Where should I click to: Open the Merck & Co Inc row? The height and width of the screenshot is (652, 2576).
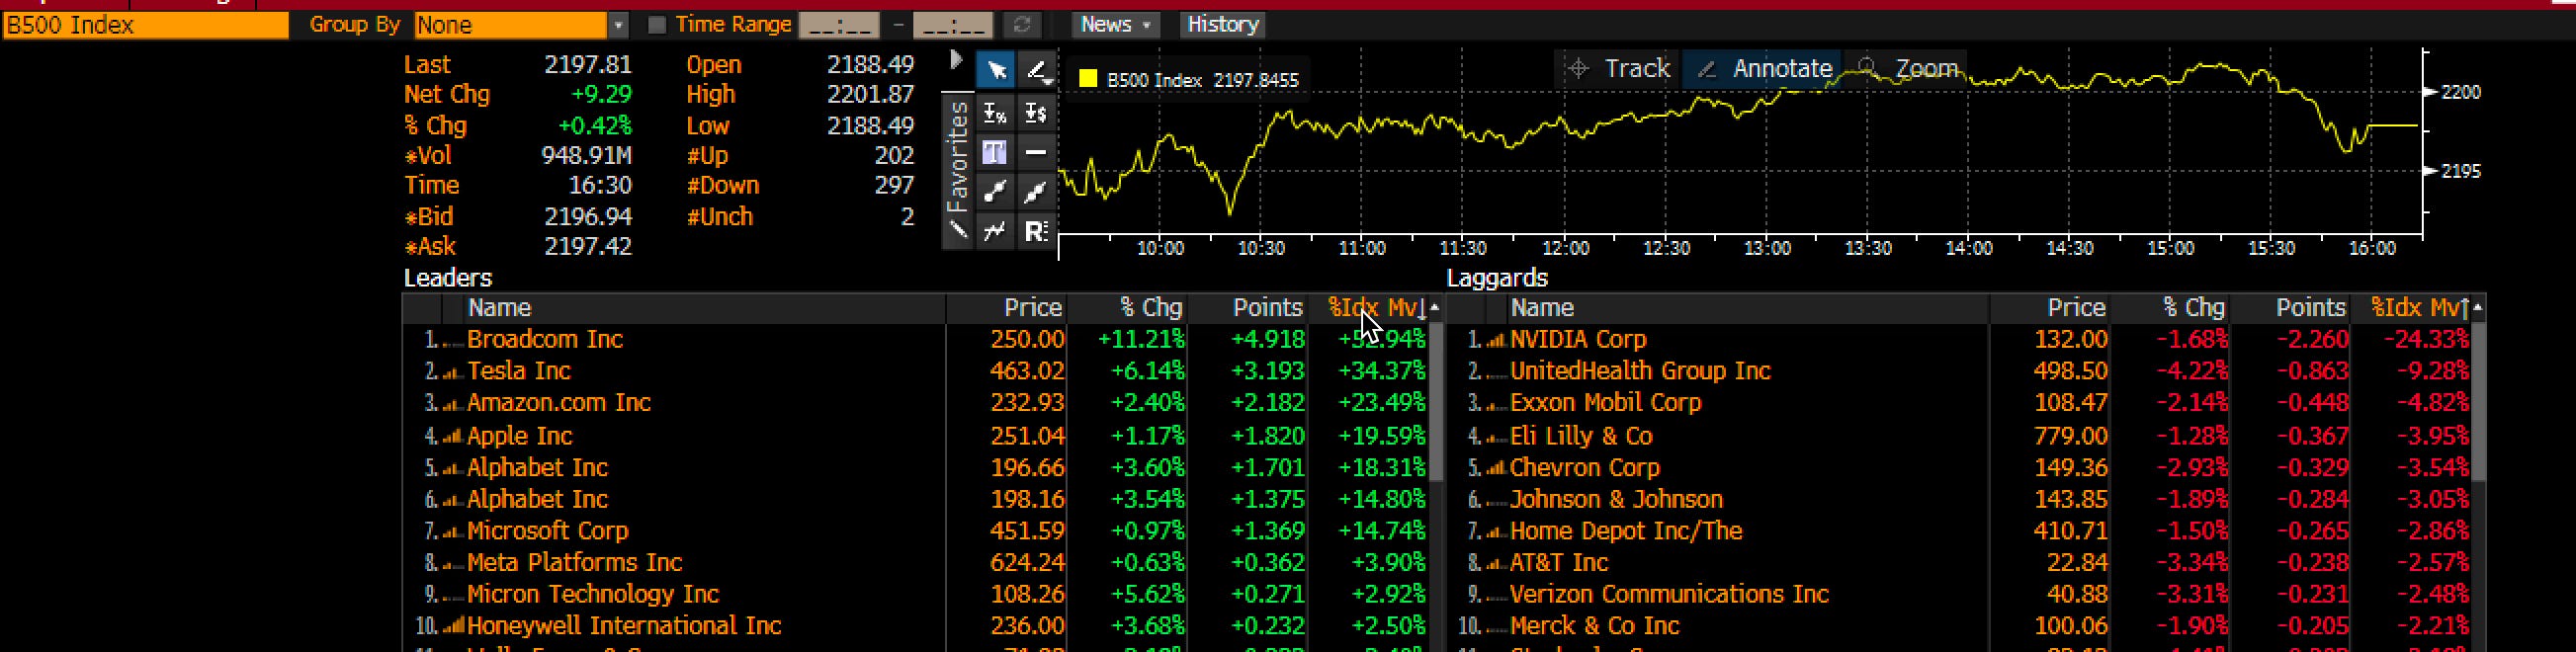coord(1960,627)
